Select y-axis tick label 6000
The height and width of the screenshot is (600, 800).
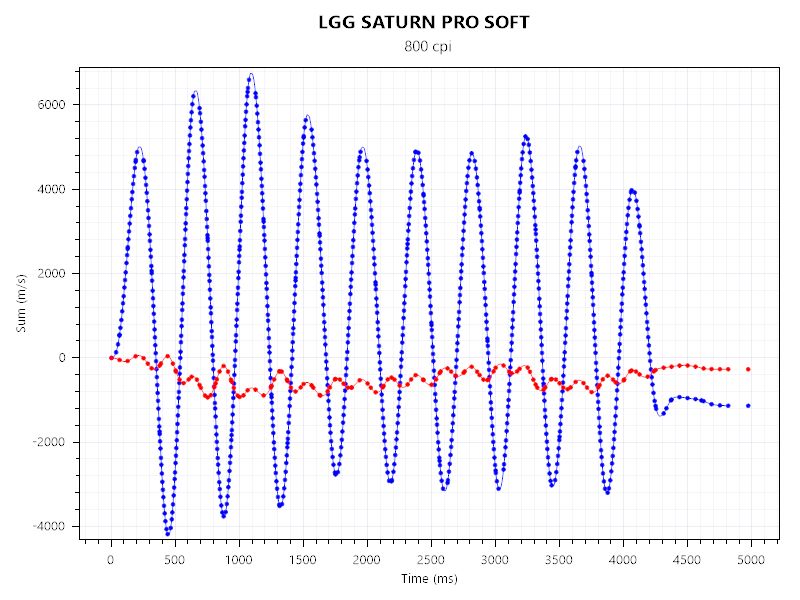(x=52, y=105)
